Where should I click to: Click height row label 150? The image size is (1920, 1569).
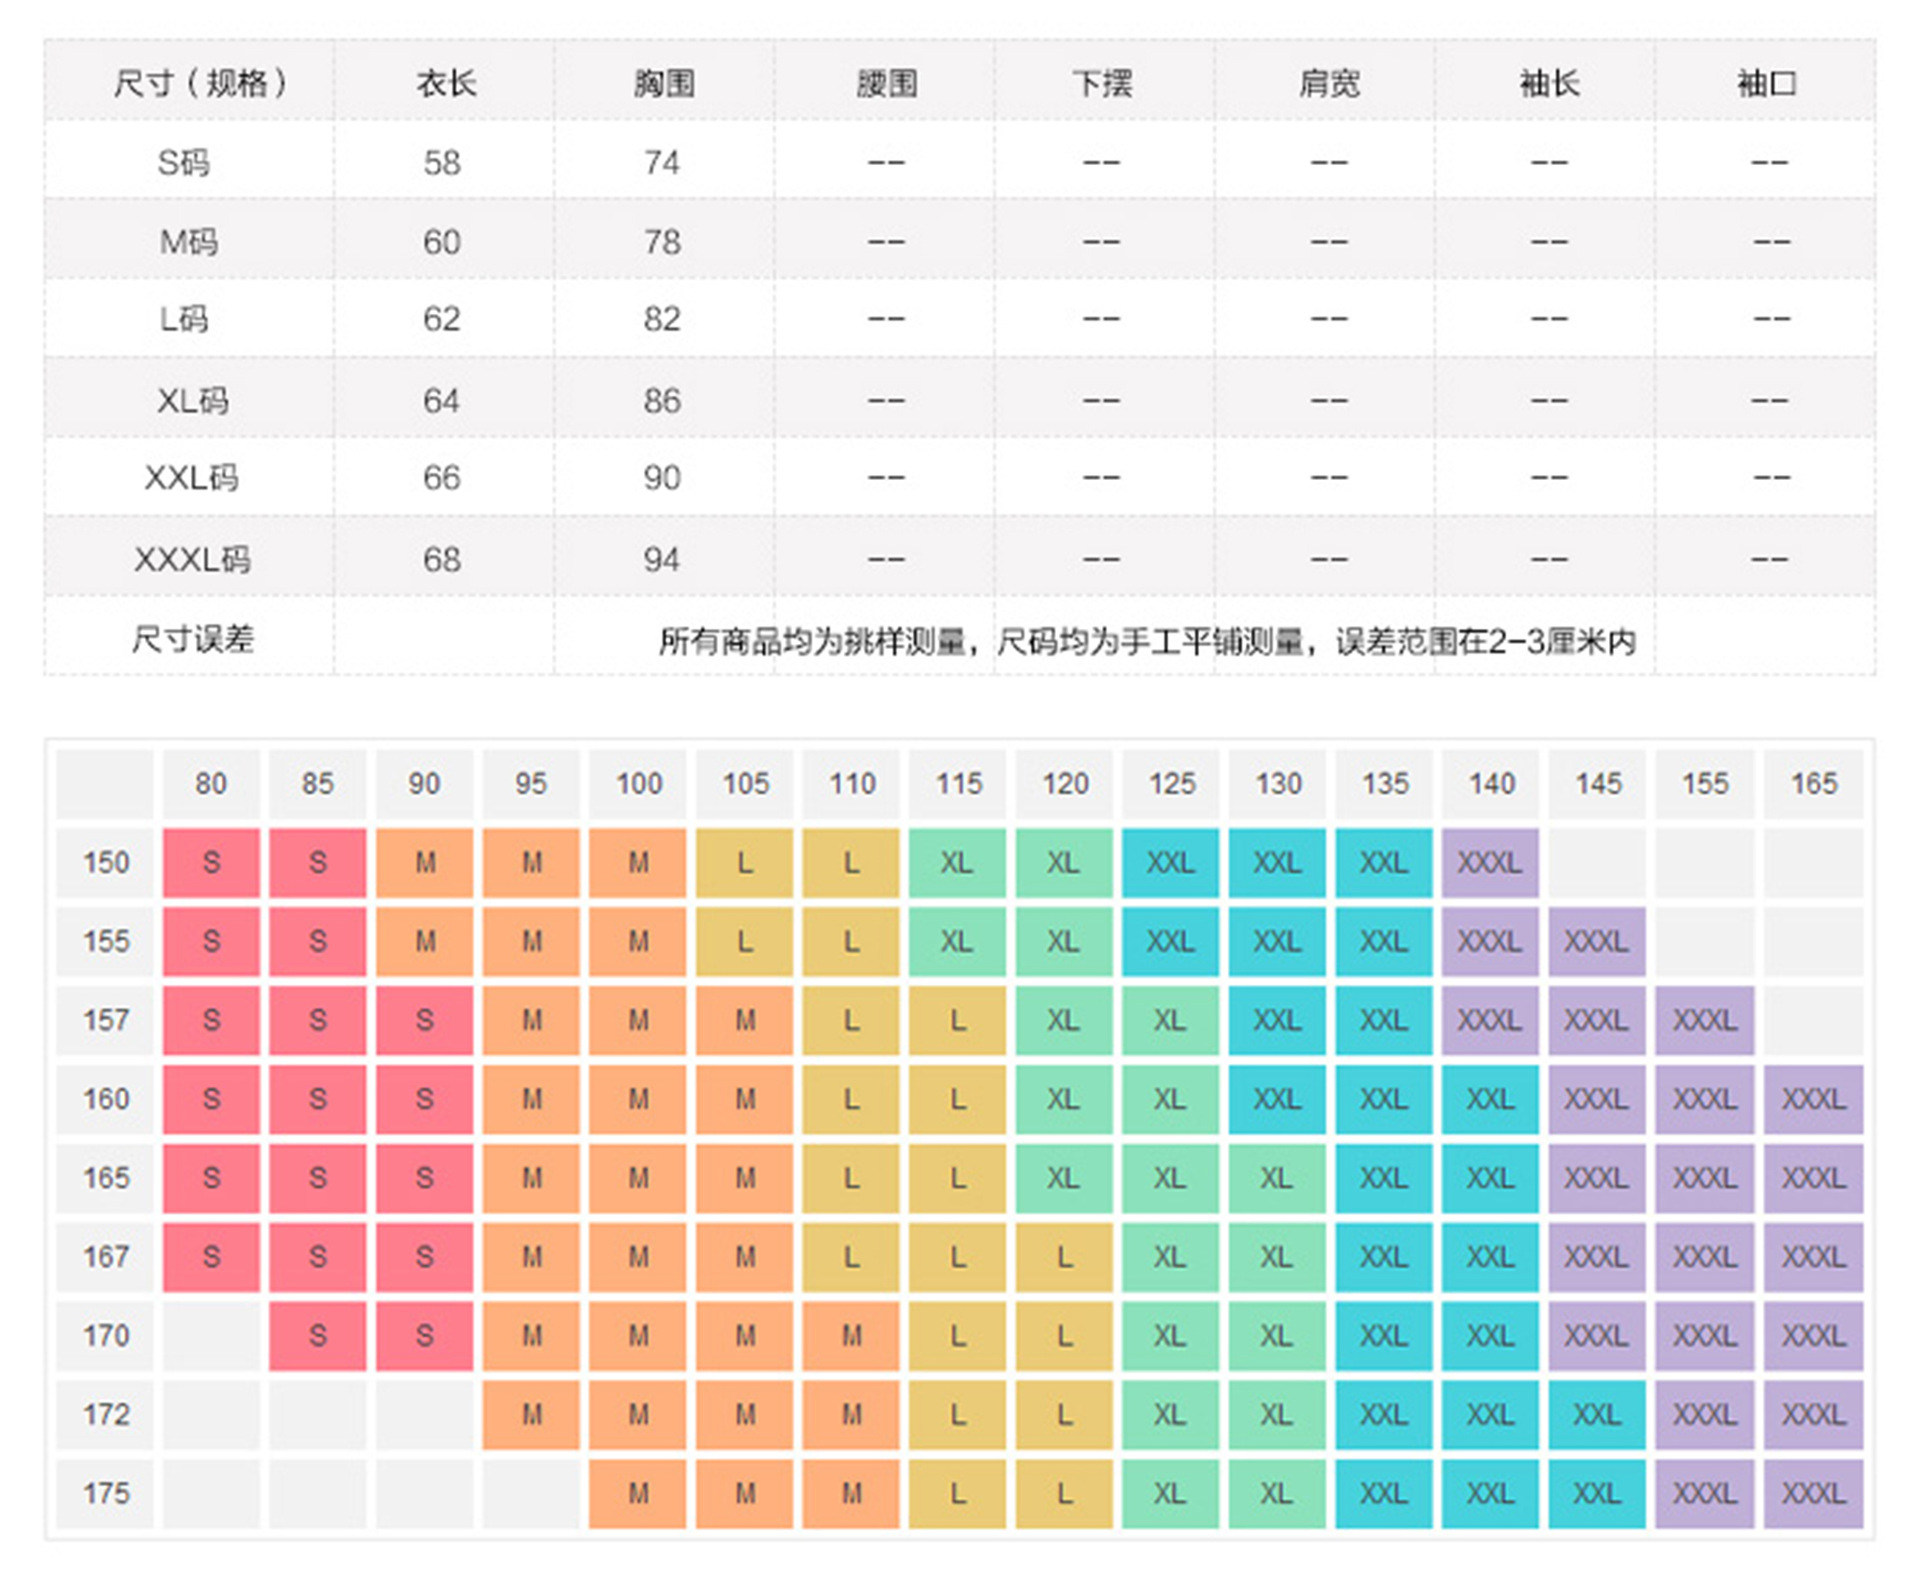point(106,862)
